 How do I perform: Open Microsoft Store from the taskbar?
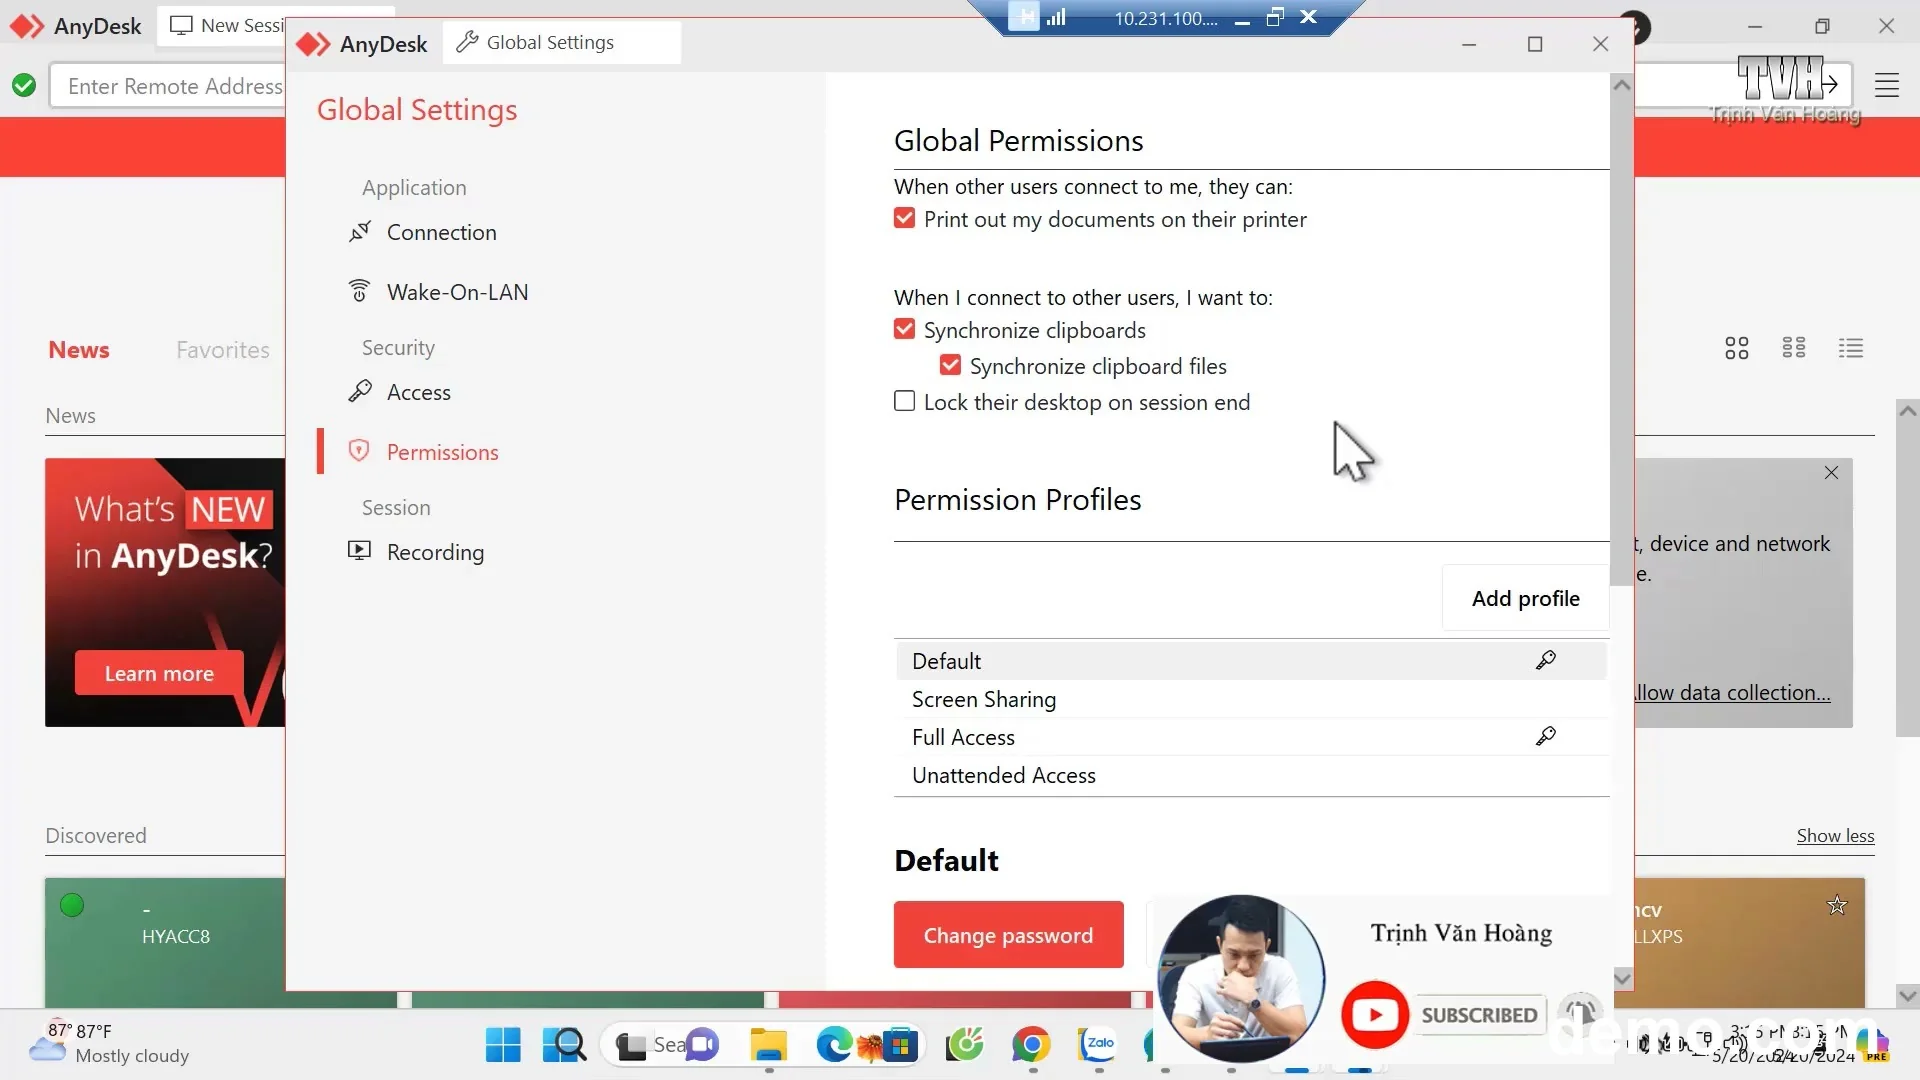tap(899, 1045)
